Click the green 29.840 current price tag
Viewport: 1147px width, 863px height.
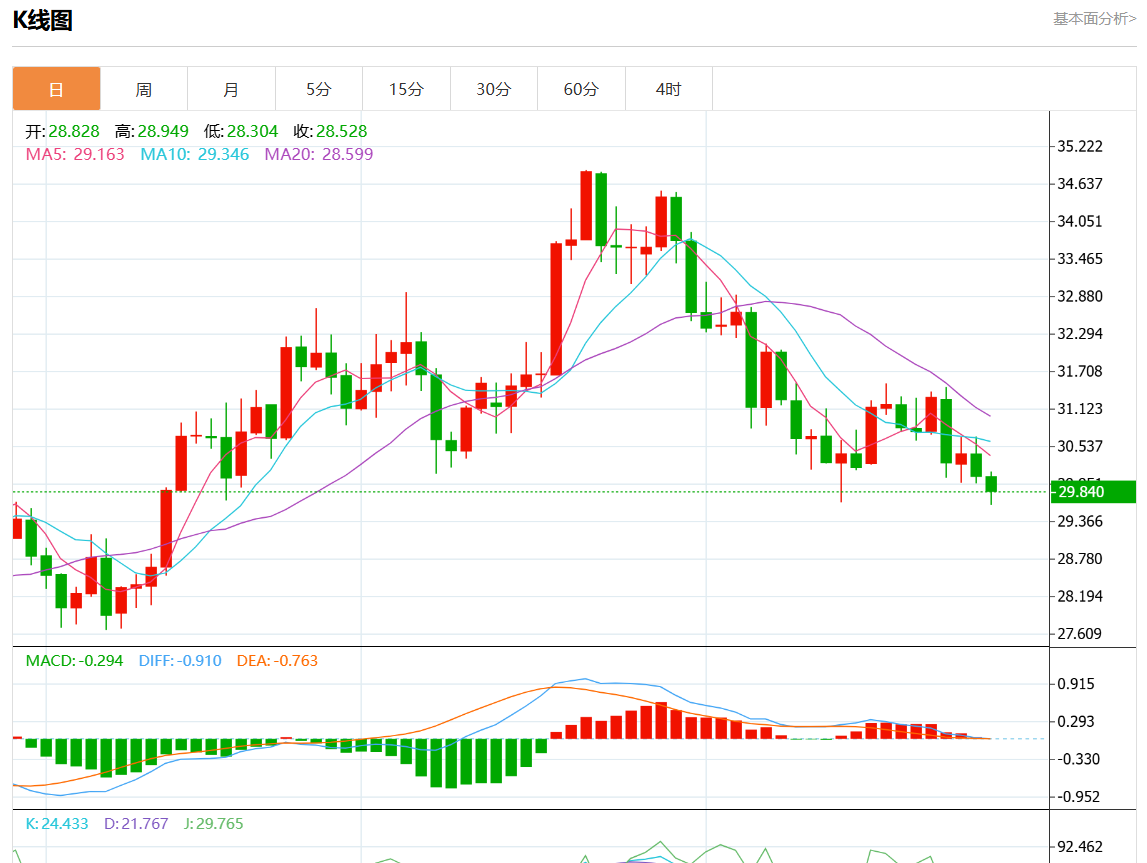[1094, 492]
